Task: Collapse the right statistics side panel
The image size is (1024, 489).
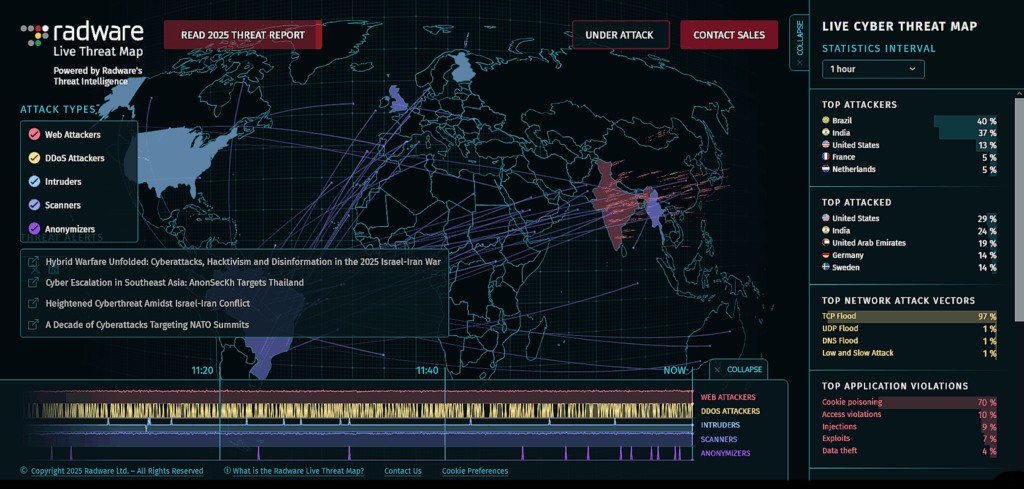Action: tap(798, 43)
